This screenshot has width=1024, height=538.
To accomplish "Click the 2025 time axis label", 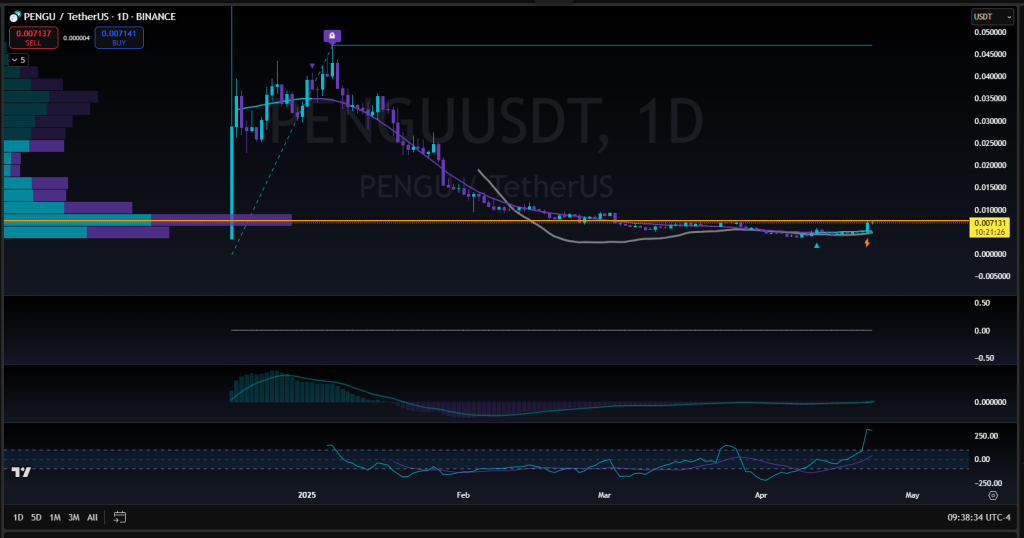I will 307,495.
